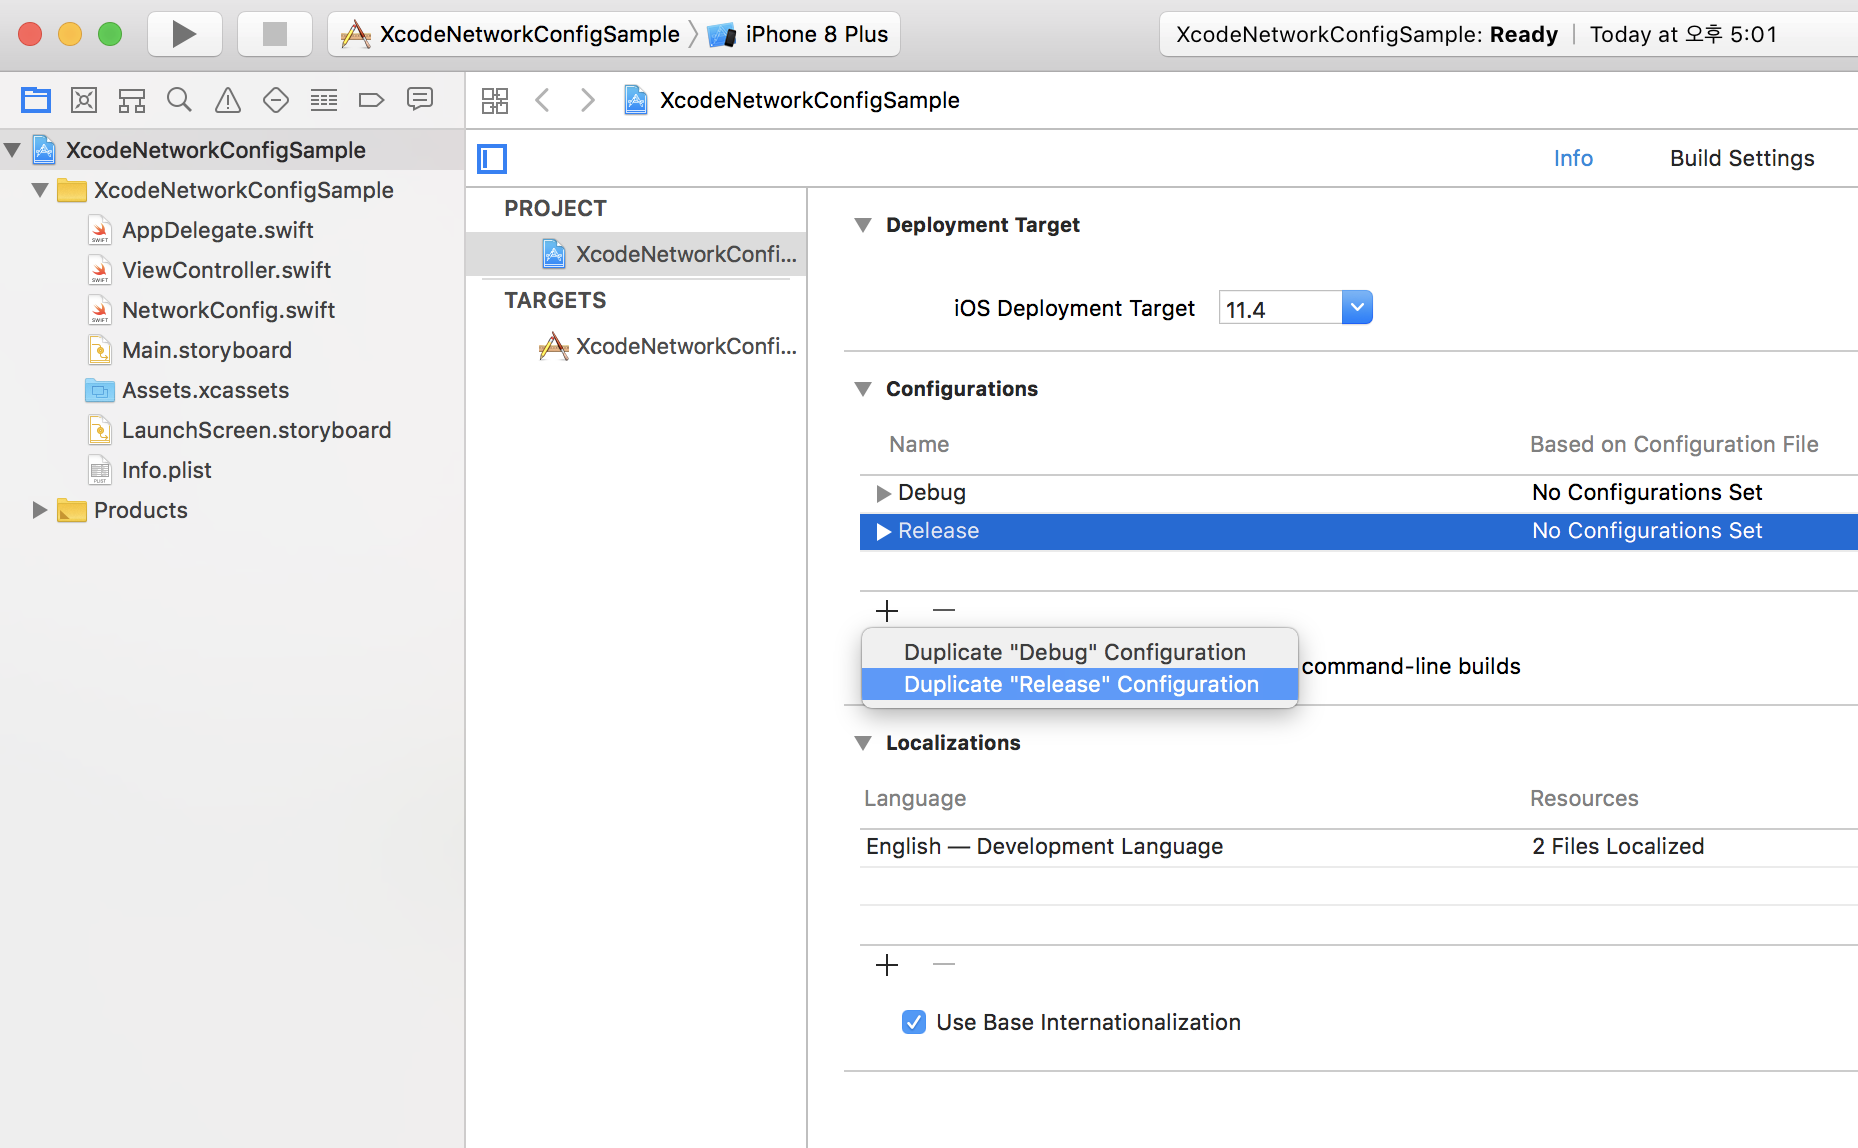The height and width of the screenshot is (1148, 1858).
Task: Open the Breakpoint navigator icon
Action: pyautogui.click(x=371, y=100)
